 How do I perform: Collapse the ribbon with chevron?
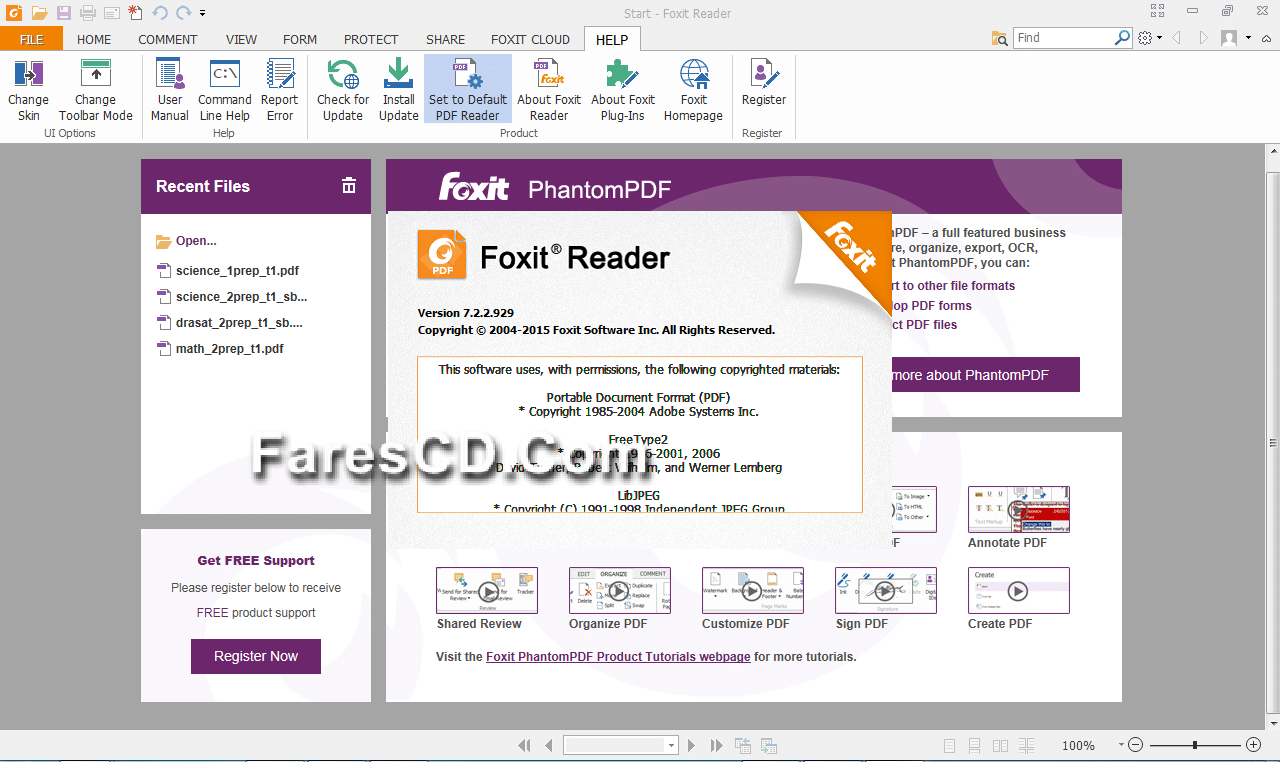tap(1267, 38)
